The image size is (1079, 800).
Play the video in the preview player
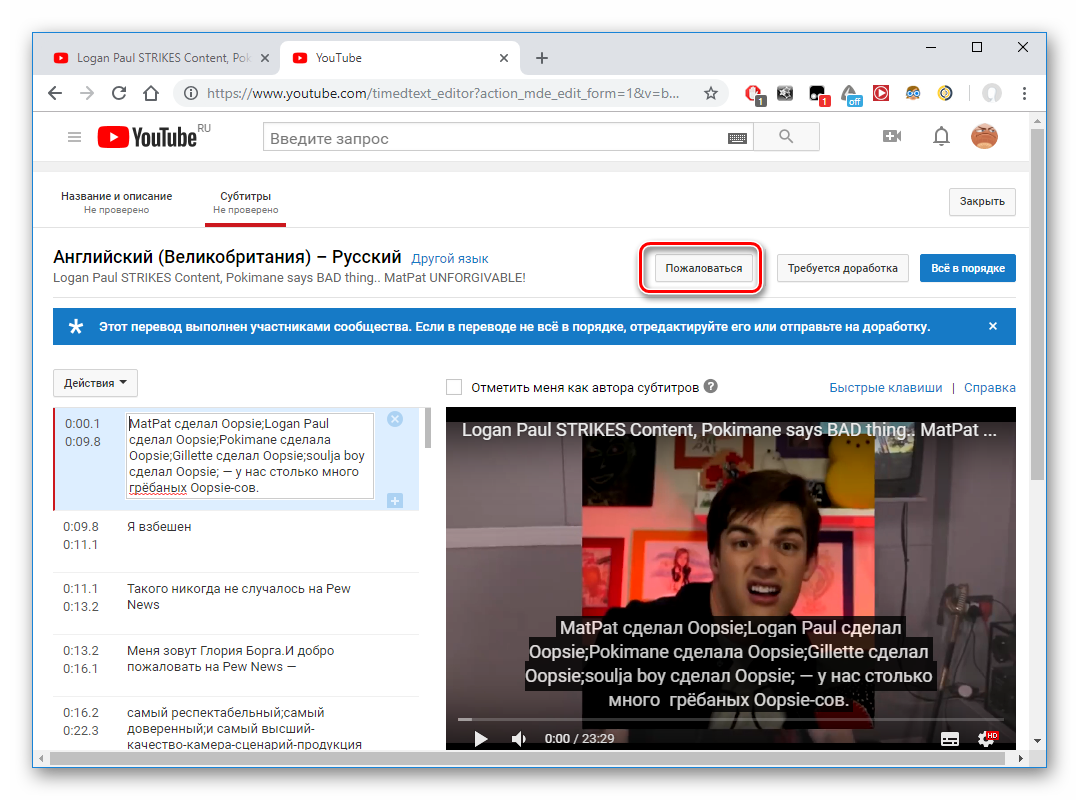pos(481,739)
